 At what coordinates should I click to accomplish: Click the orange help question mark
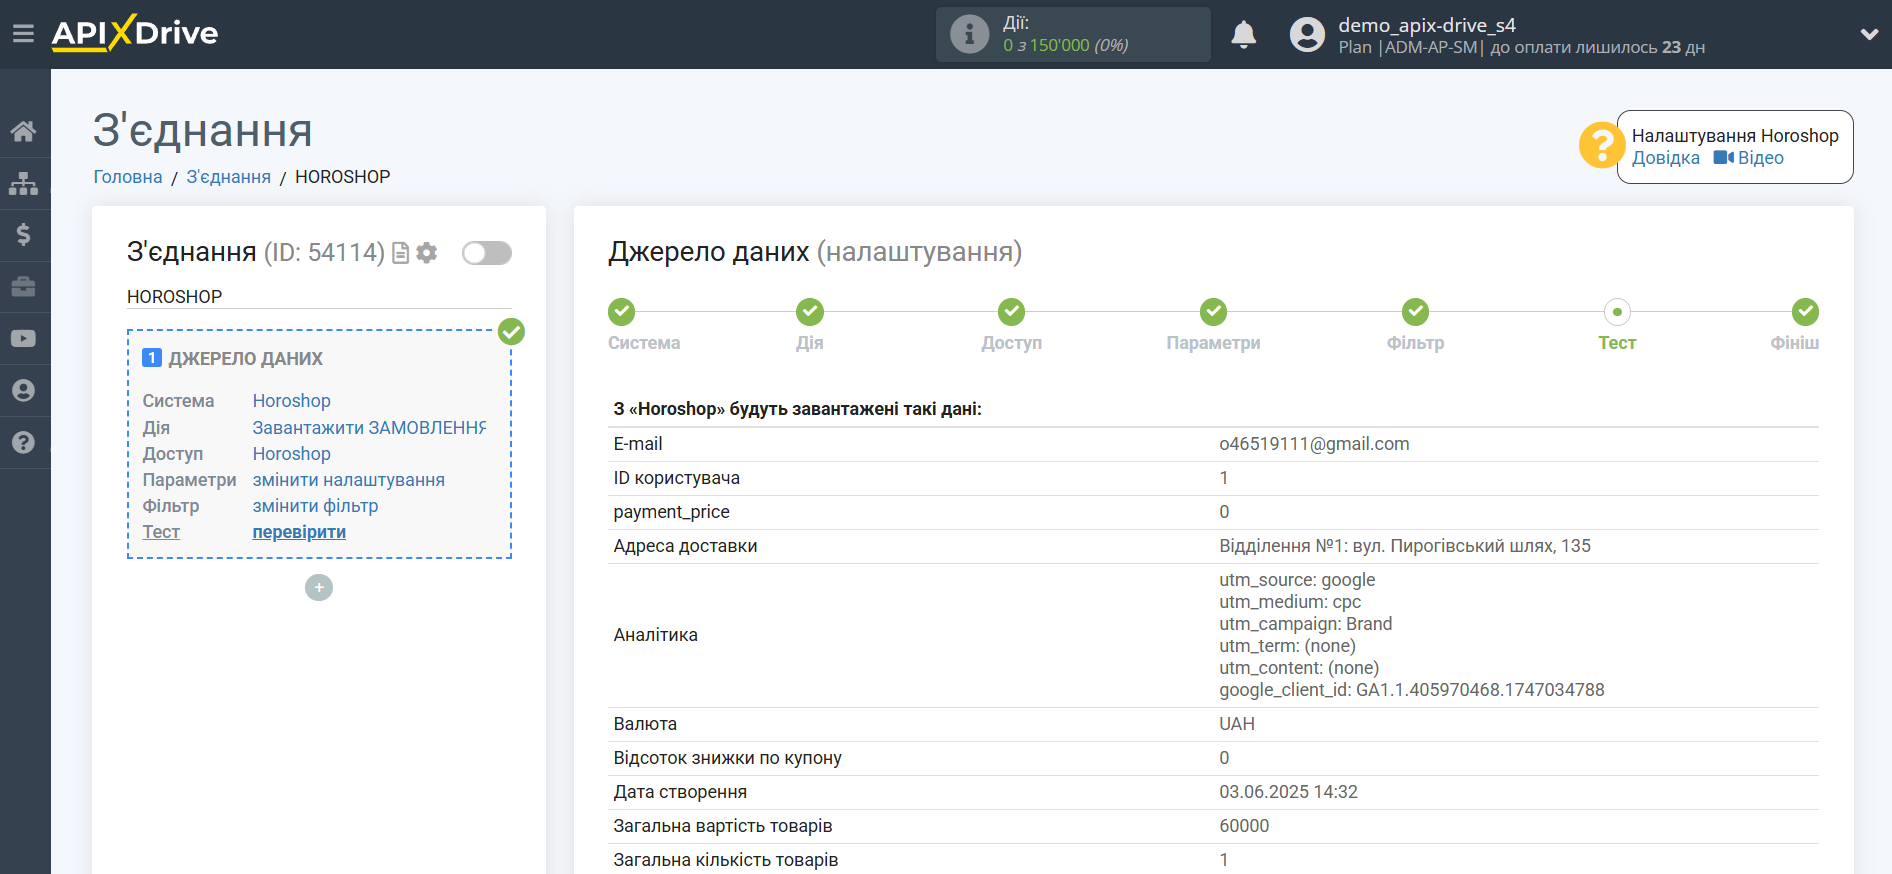1601,146
